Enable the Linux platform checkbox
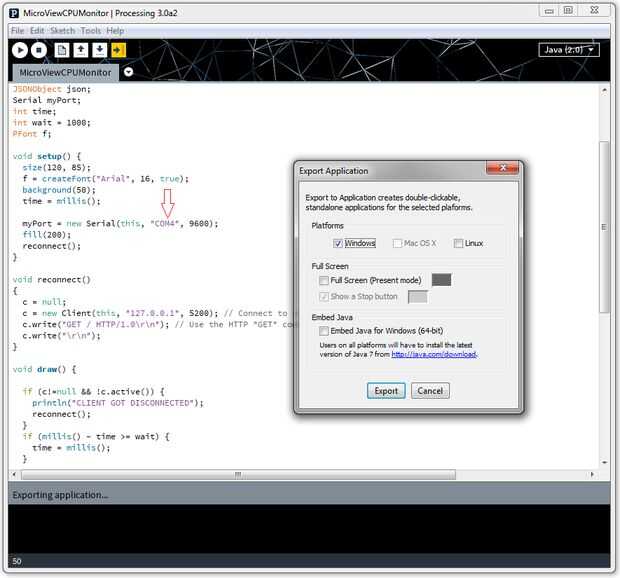 [458, 244]
